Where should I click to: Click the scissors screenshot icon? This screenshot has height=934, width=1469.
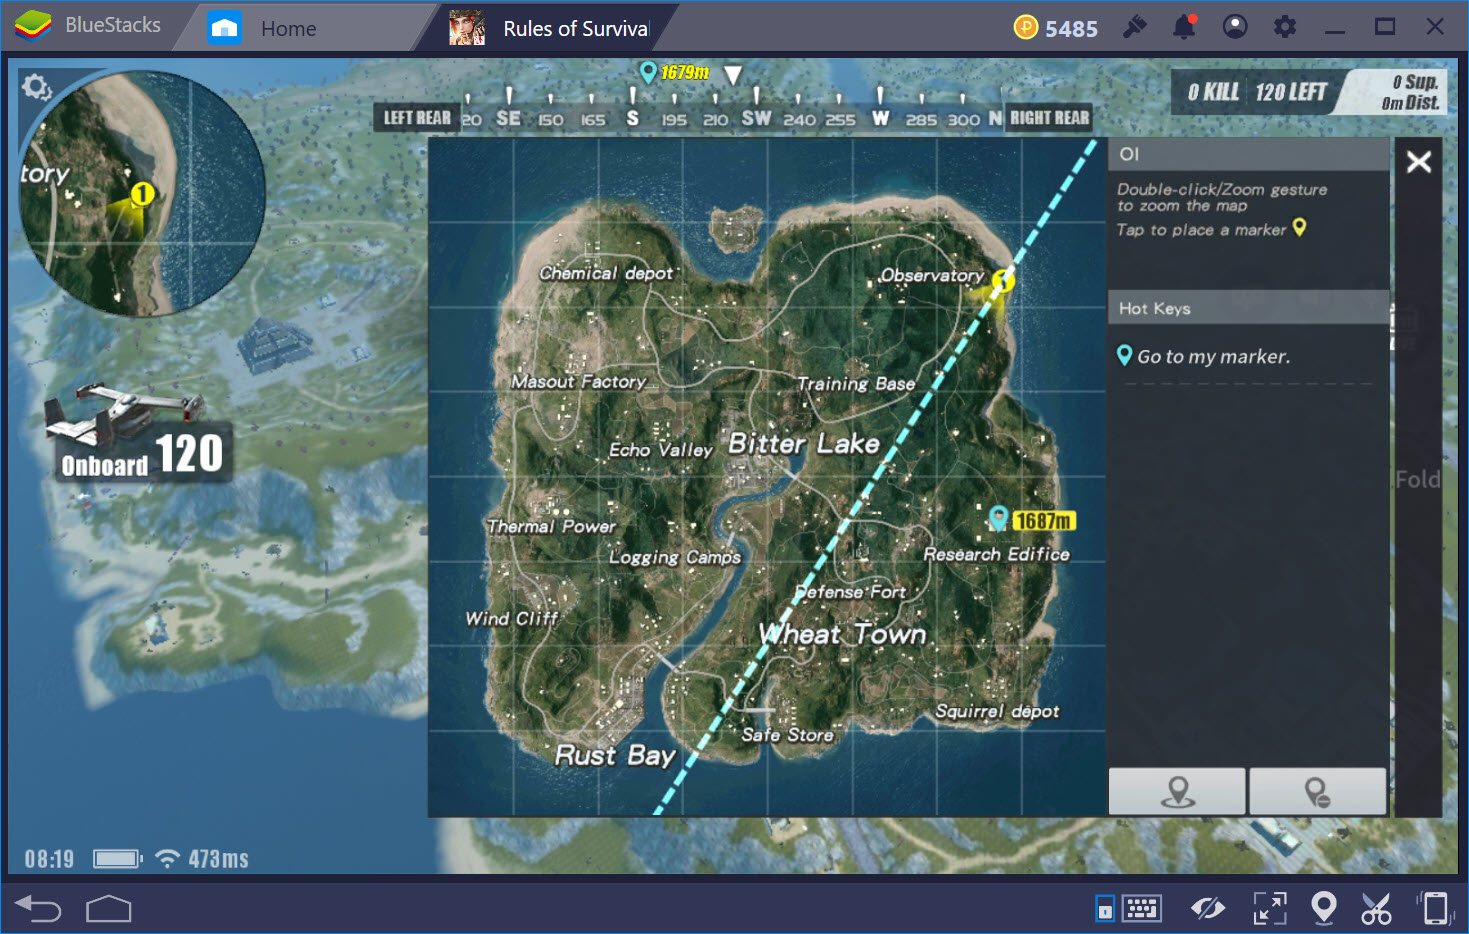(1376, 908)
